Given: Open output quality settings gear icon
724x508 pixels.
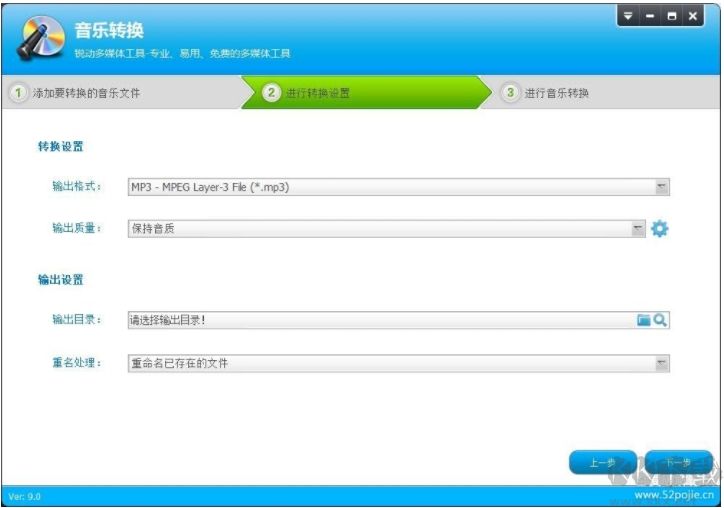Looking at the screenshot, I should pos(659,229).
